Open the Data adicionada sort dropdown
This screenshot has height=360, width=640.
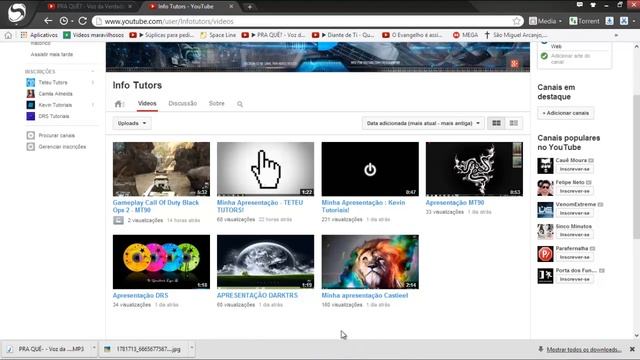click(423, 123)
